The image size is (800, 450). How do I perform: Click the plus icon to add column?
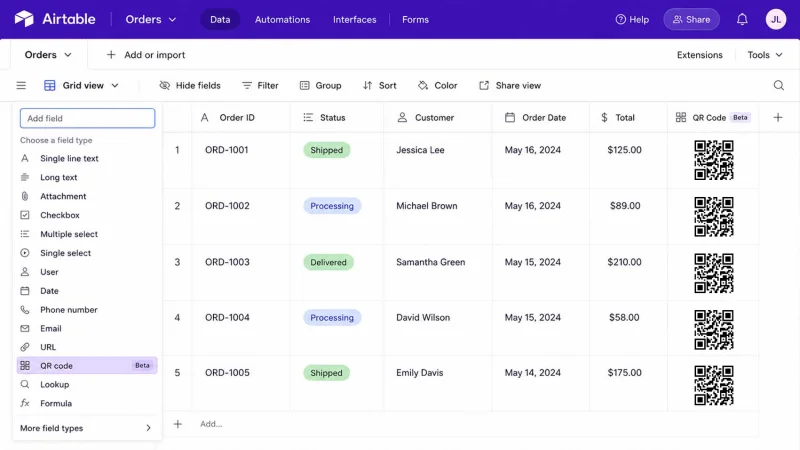click(x=778, y=118)
